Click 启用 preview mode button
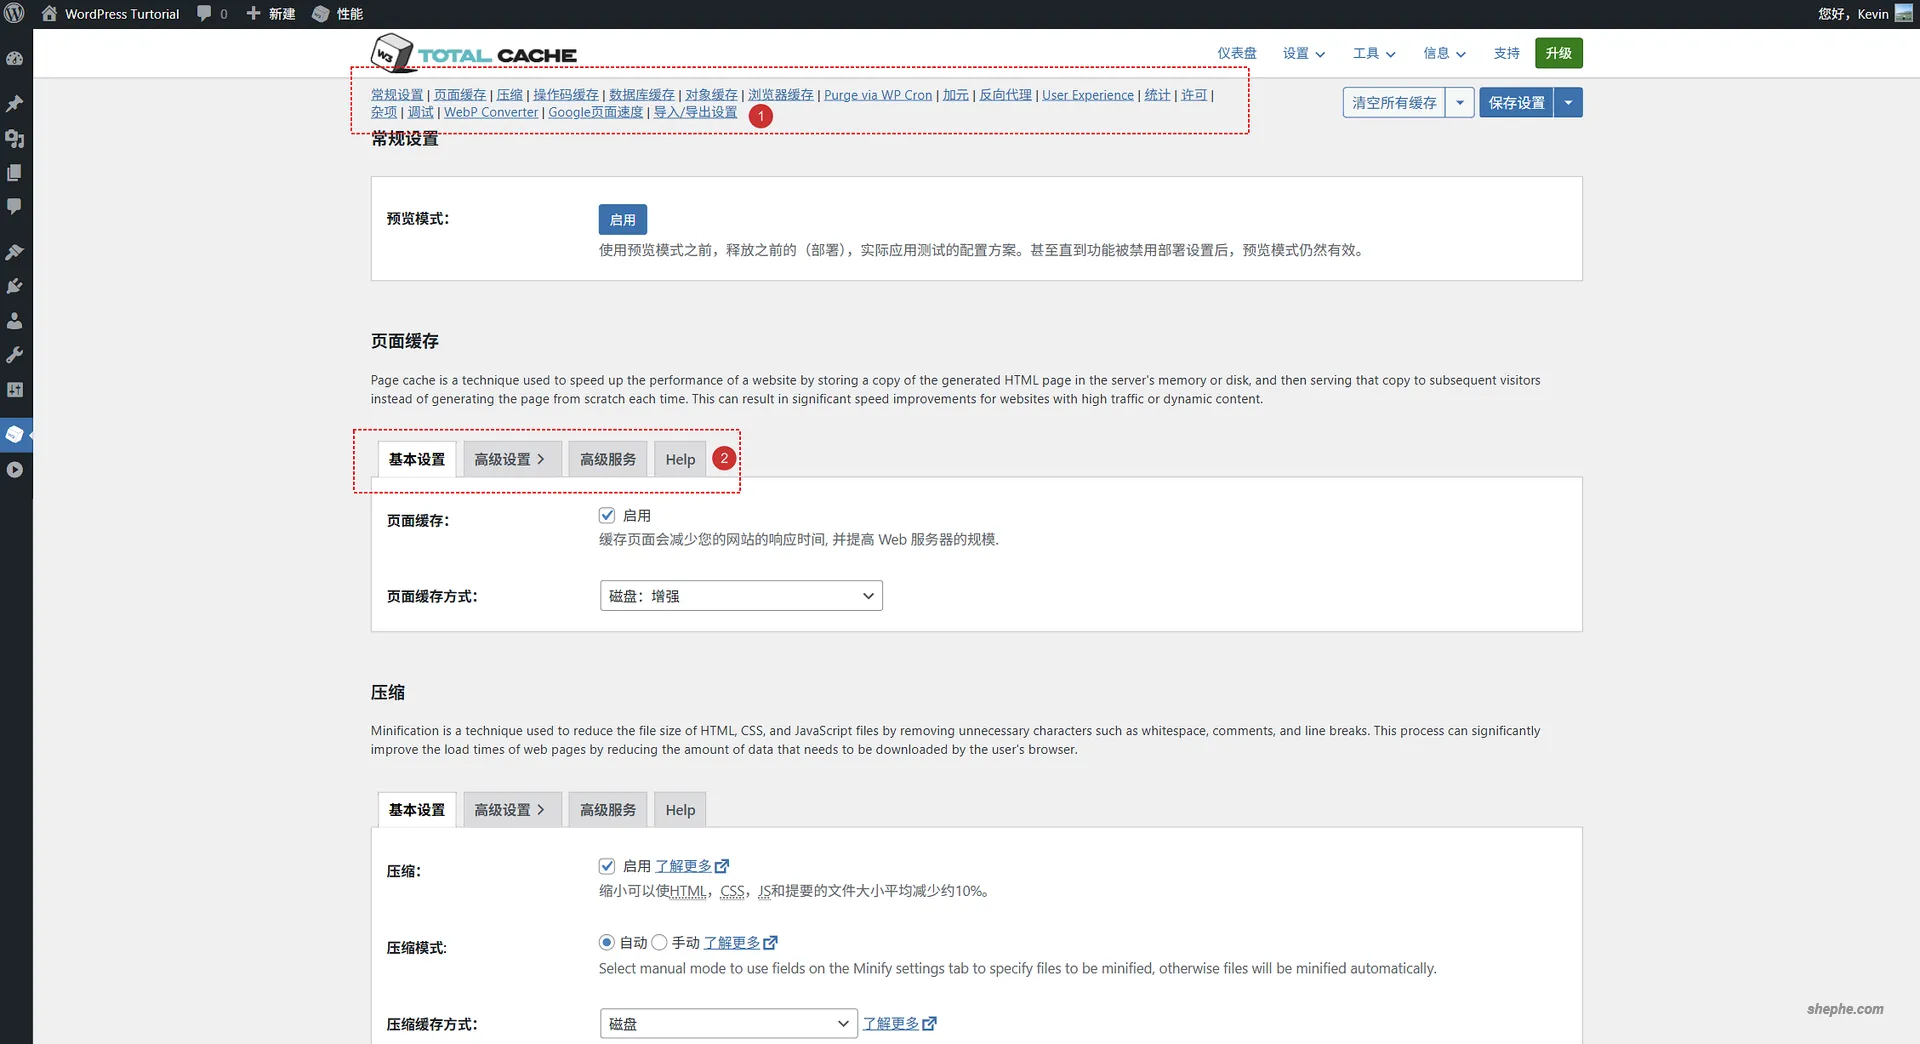The width and height of the screenshot is (1920, 1044). click(x=622, y=219)
